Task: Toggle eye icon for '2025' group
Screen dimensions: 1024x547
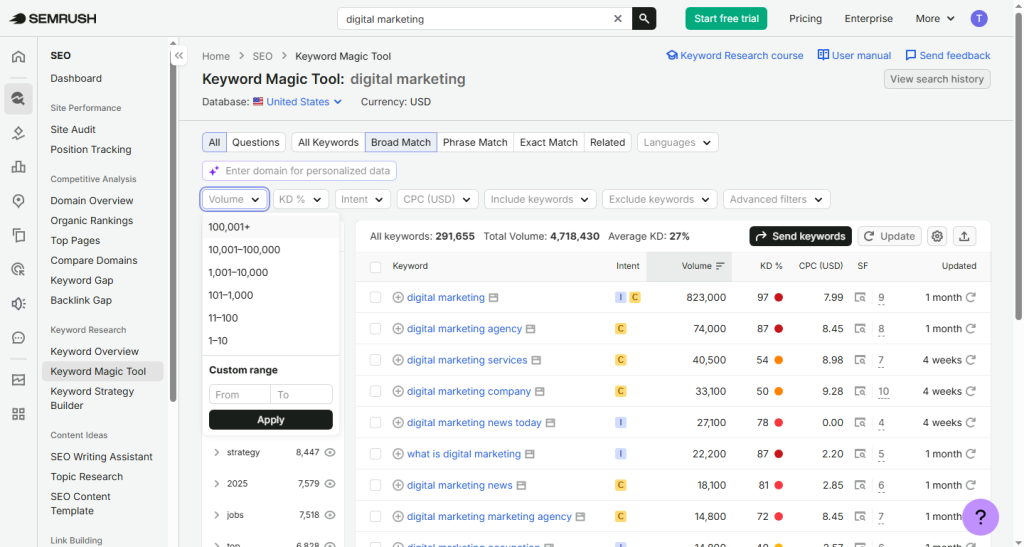Action: (x=330, y=484)
